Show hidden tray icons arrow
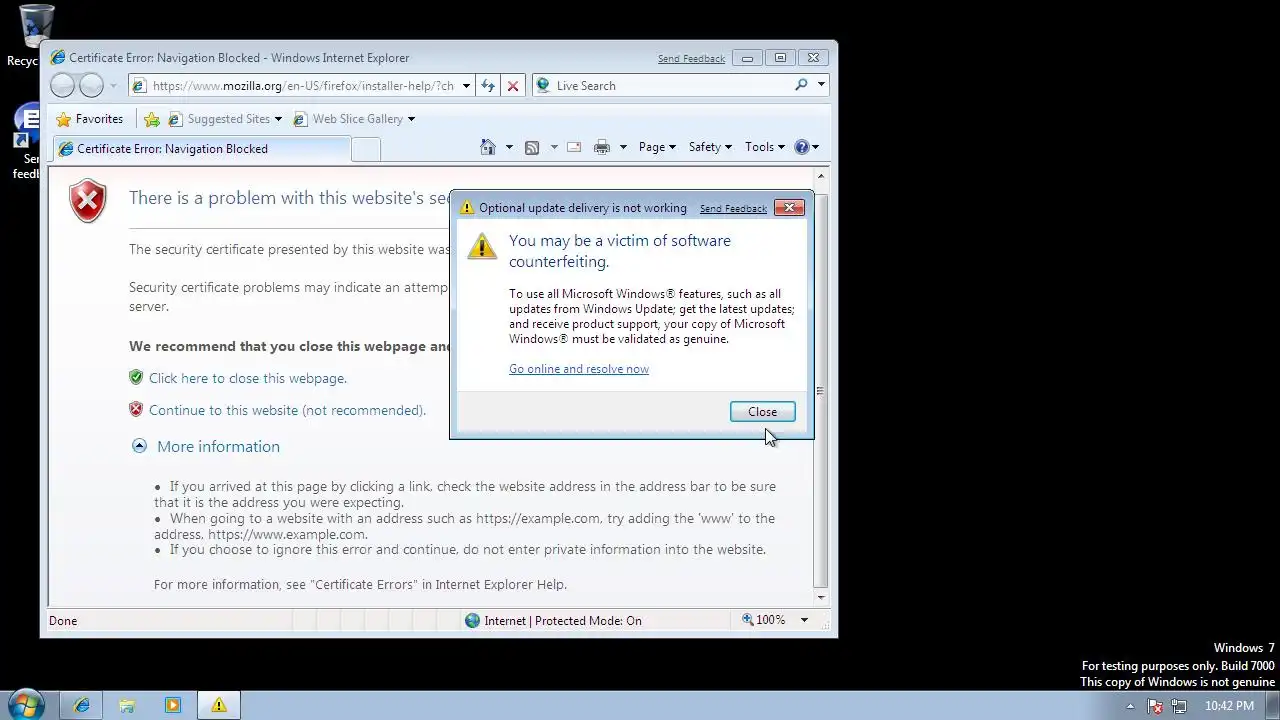This screenshot has width=1280, height=720. point(1130,706)
